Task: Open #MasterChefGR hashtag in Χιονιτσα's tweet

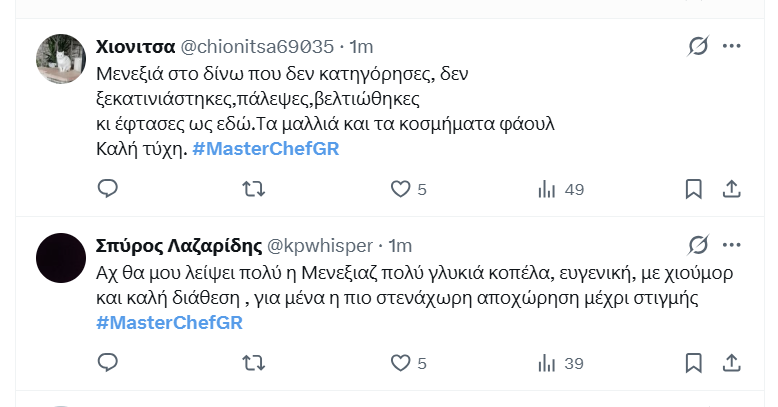Action: coord(265,148)
